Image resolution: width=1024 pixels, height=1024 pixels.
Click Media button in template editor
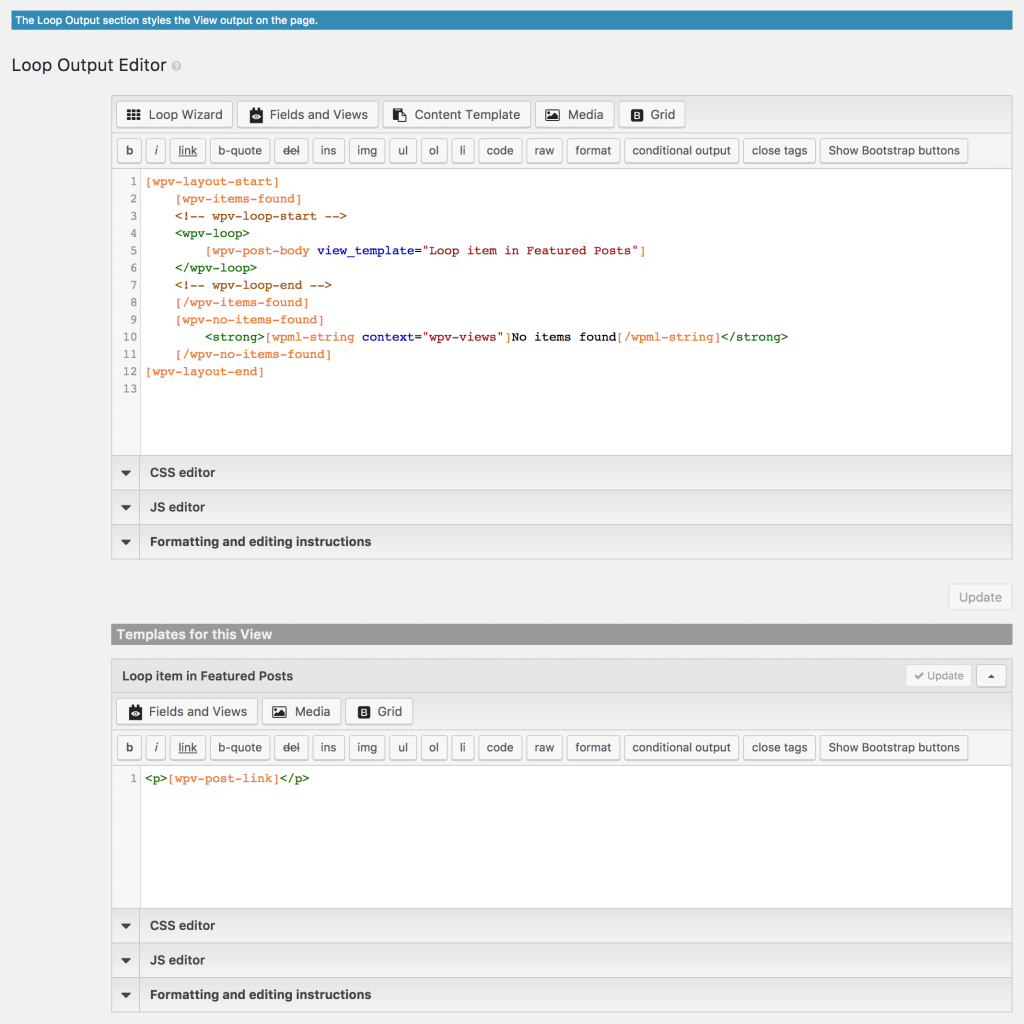(x=302, y=712)
